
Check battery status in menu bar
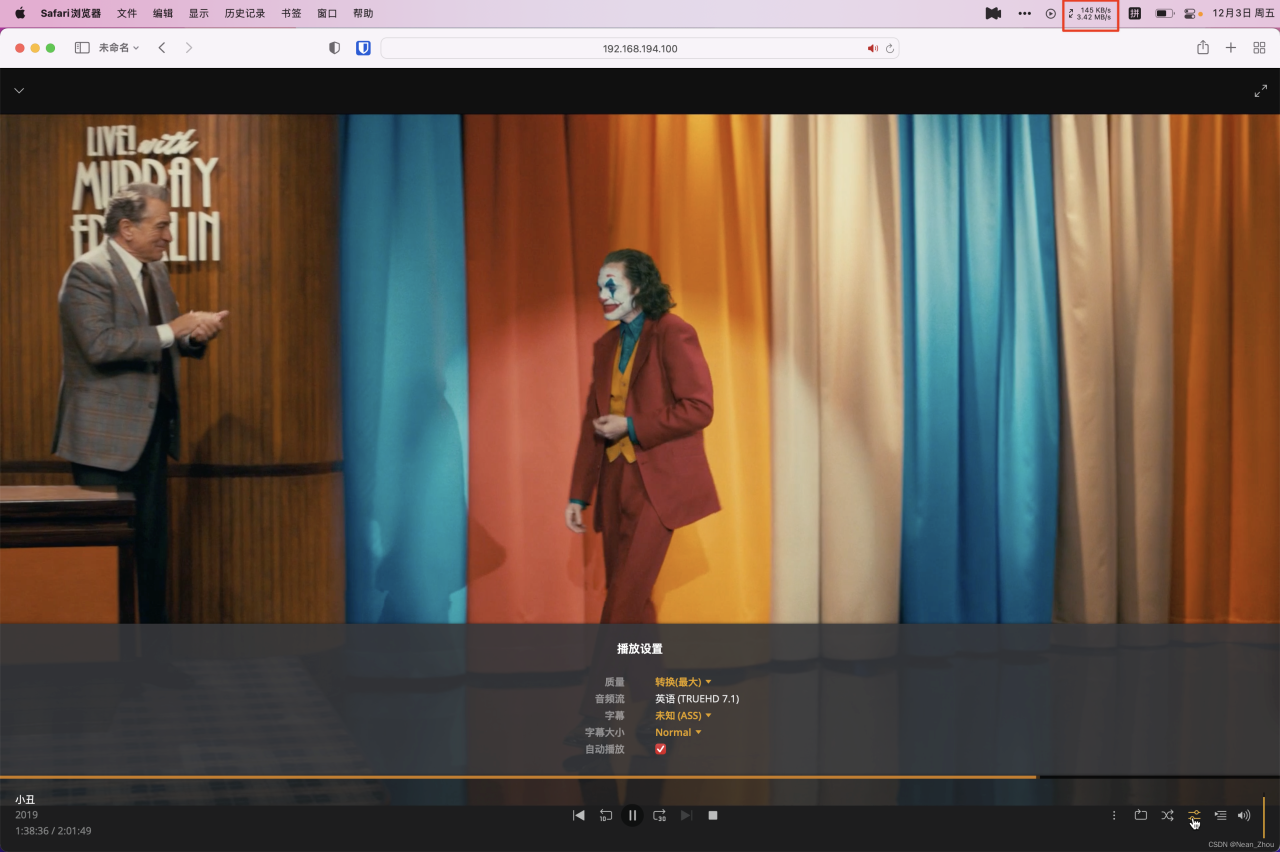coord(1165,13)
